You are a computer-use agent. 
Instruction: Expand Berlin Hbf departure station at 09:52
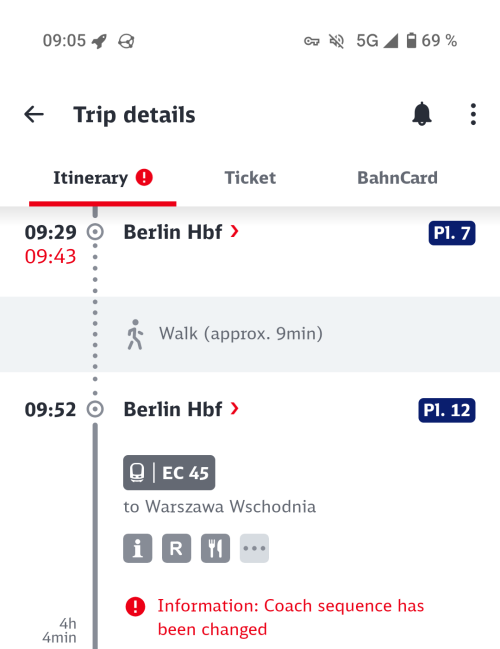pyautogui.click(x=235, y=409)
